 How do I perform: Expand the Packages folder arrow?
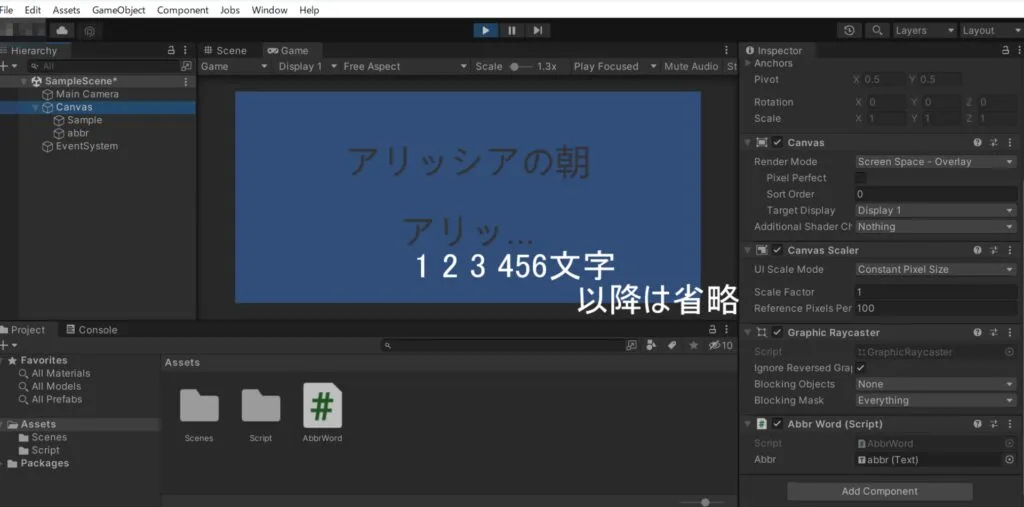pyautogui.click(x=3, y=464)
